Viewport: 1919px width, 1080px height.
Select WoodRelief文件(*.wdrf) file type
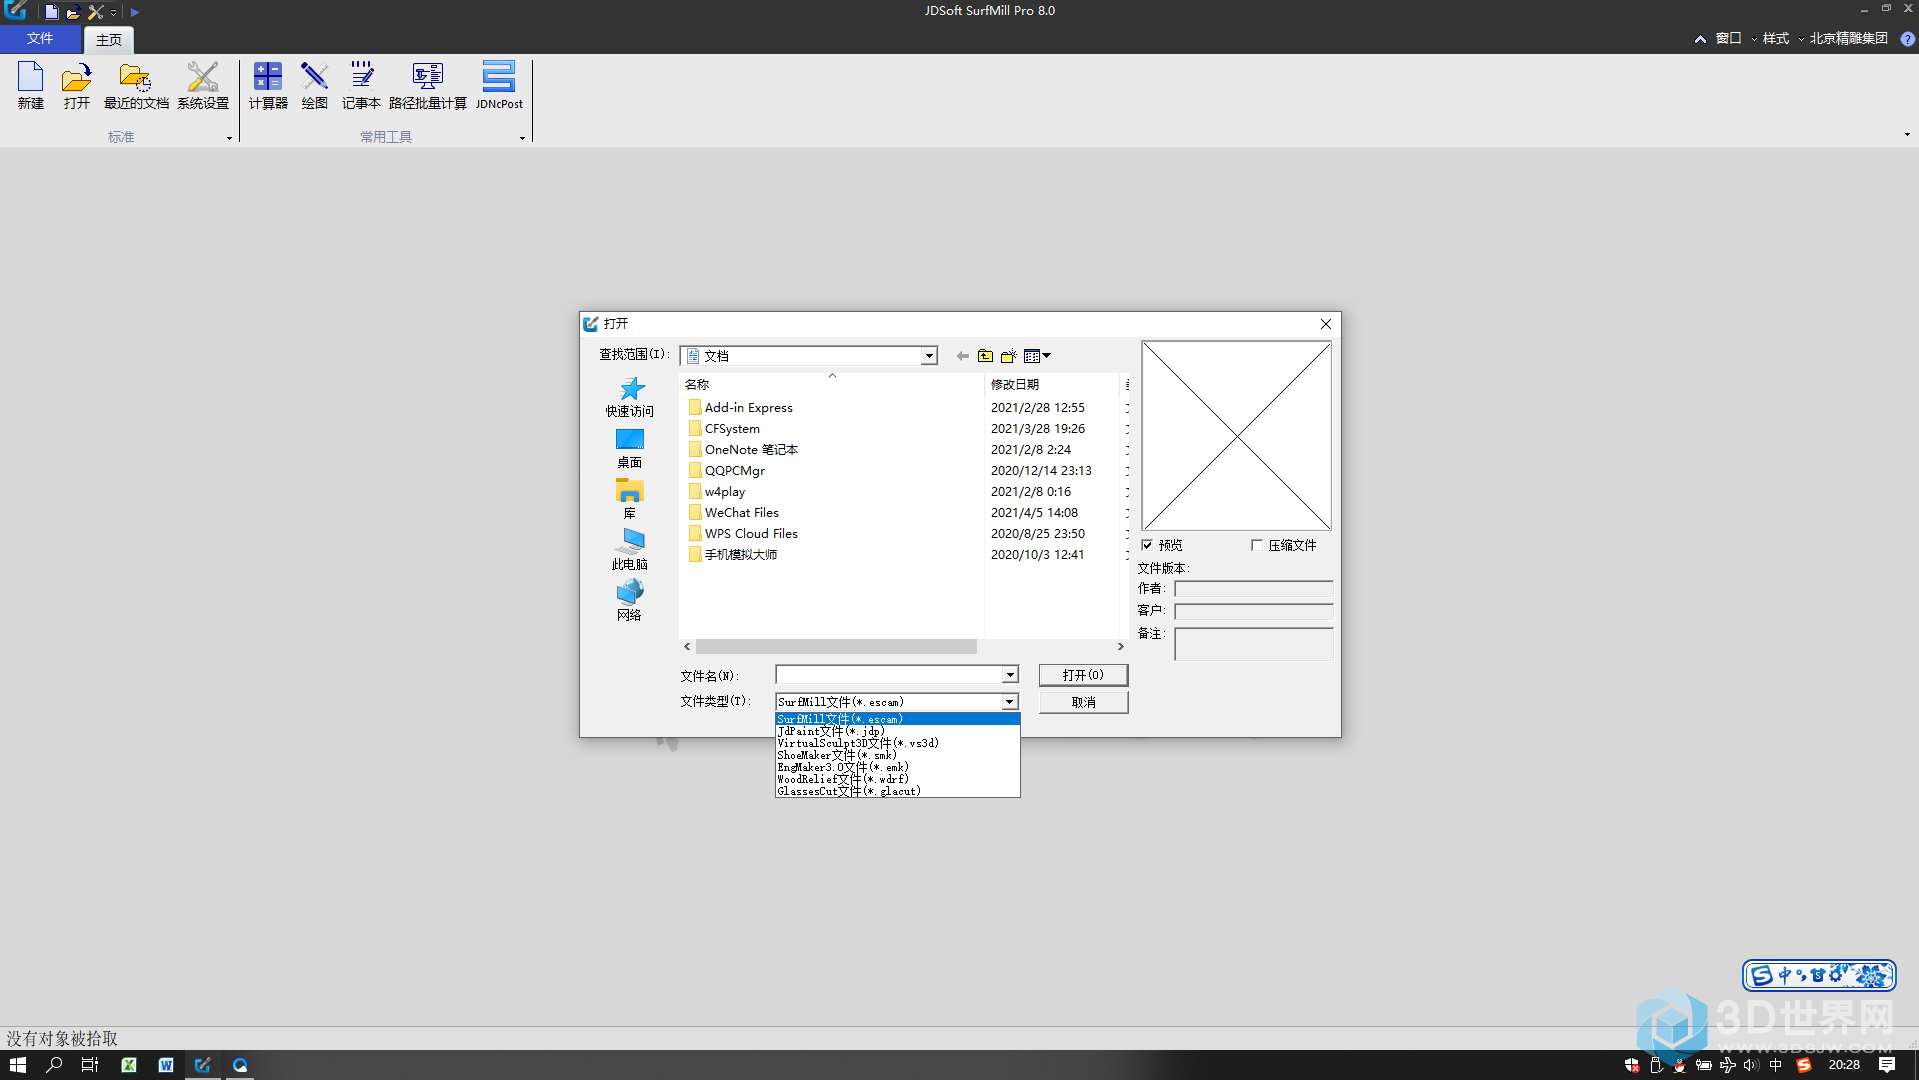[897, 779]
